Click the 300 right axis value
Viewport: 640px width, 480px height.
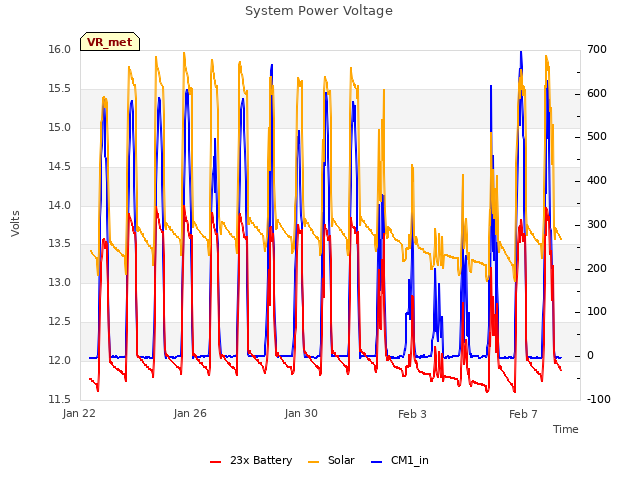tap(597, 224)
